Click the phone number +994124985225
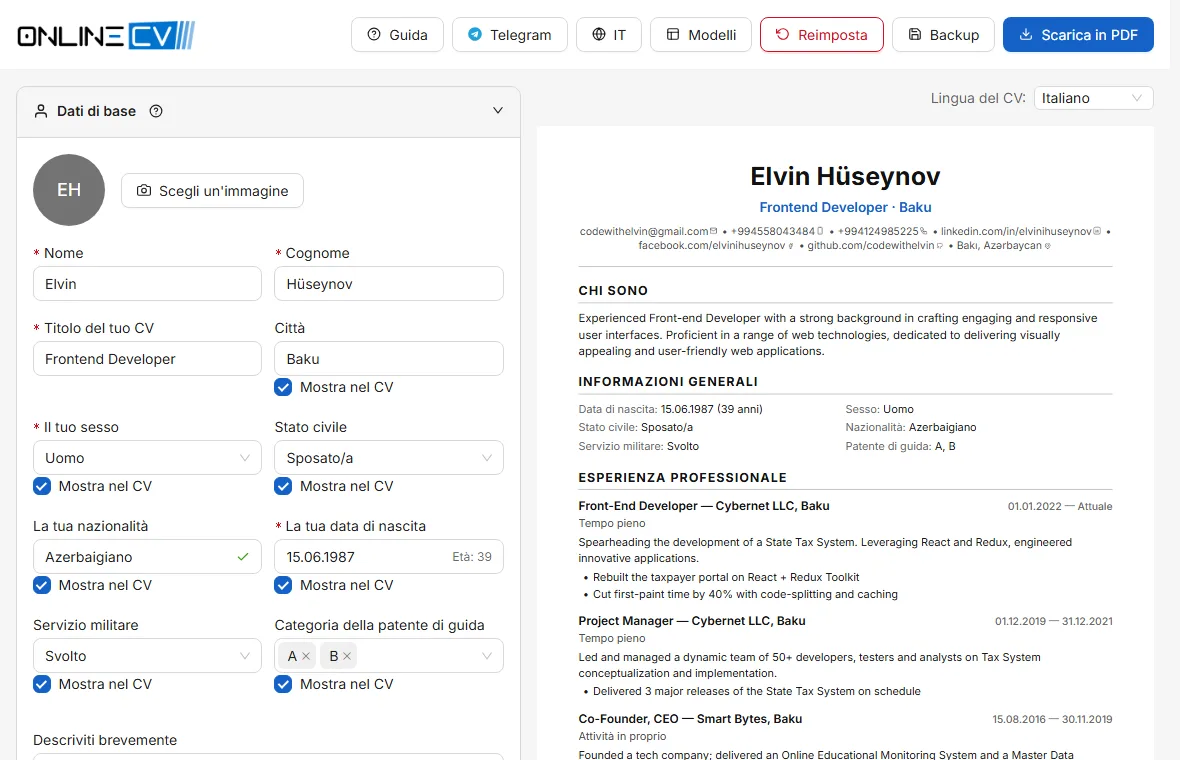This screenshot has height=760, width=1180. pos(878,231)
